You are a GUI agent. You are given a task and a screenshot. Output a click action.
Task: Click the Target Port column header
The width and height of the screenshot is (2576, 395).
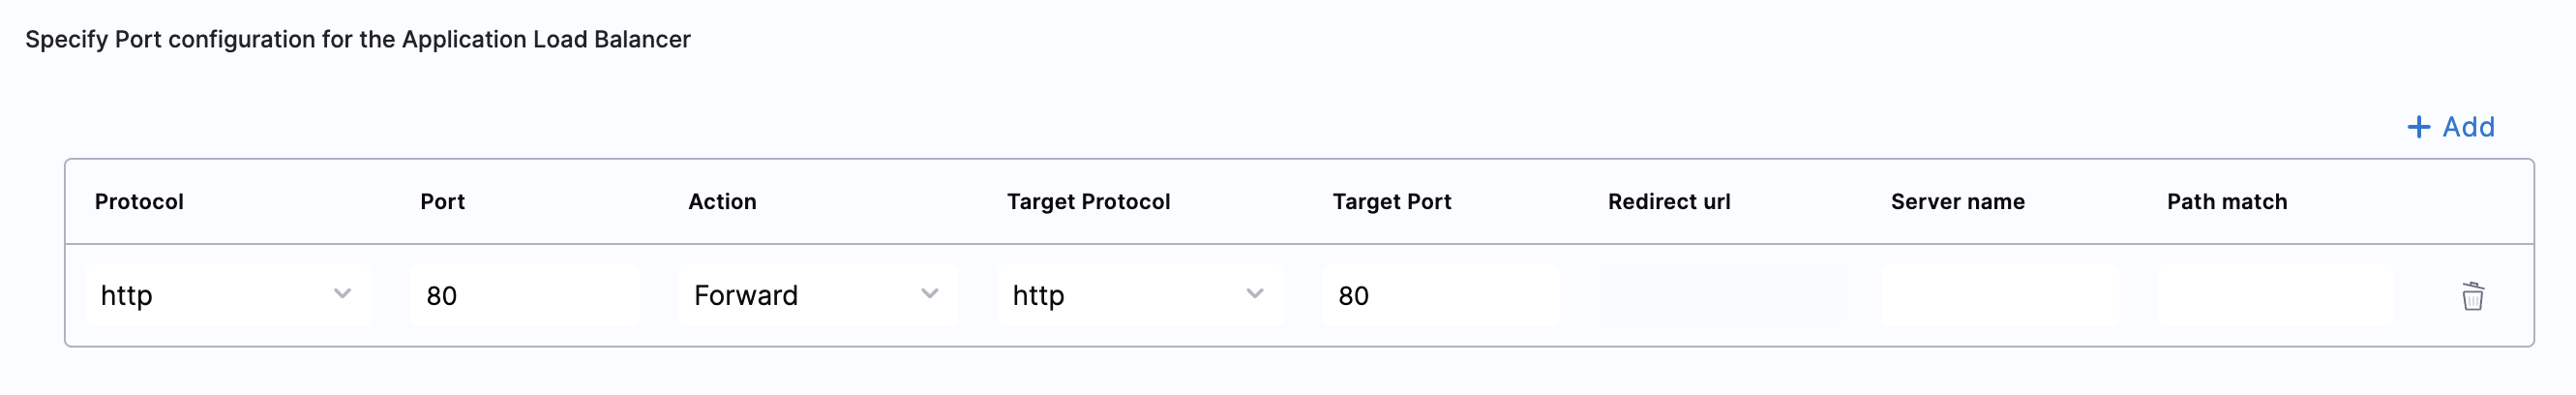coord(1391,202)
